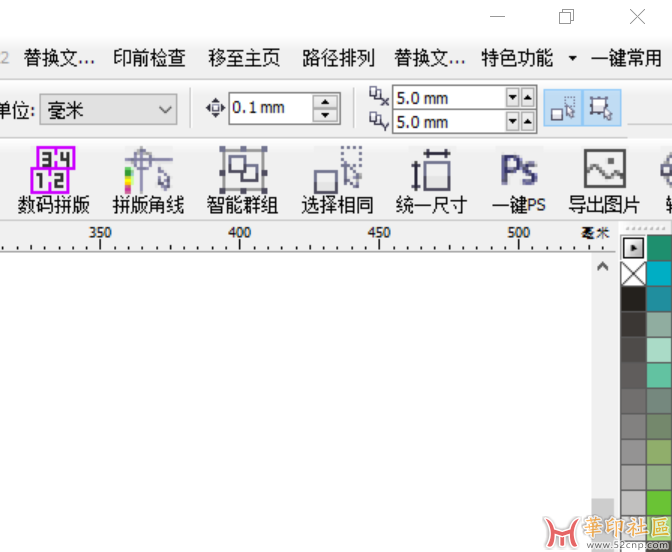Click the X duplicate distance 5.0 mm field
This screenshot has width=672, height=552.
pos(449,98)
